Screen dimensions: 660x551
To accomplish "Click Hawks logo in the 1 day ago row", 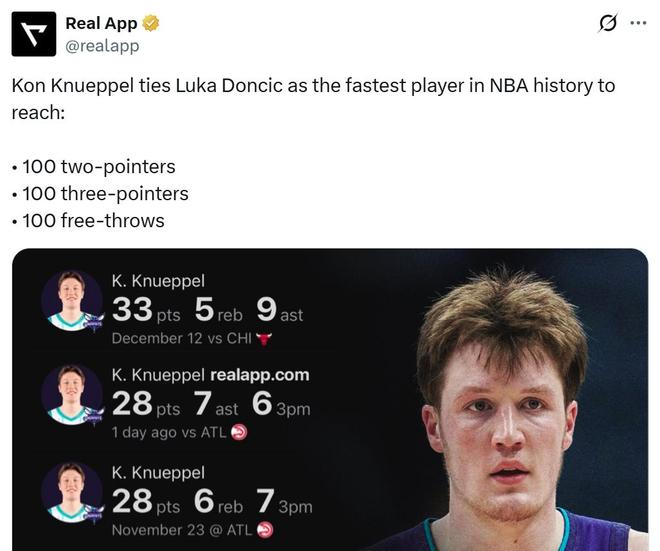I will tap(239, 432).
